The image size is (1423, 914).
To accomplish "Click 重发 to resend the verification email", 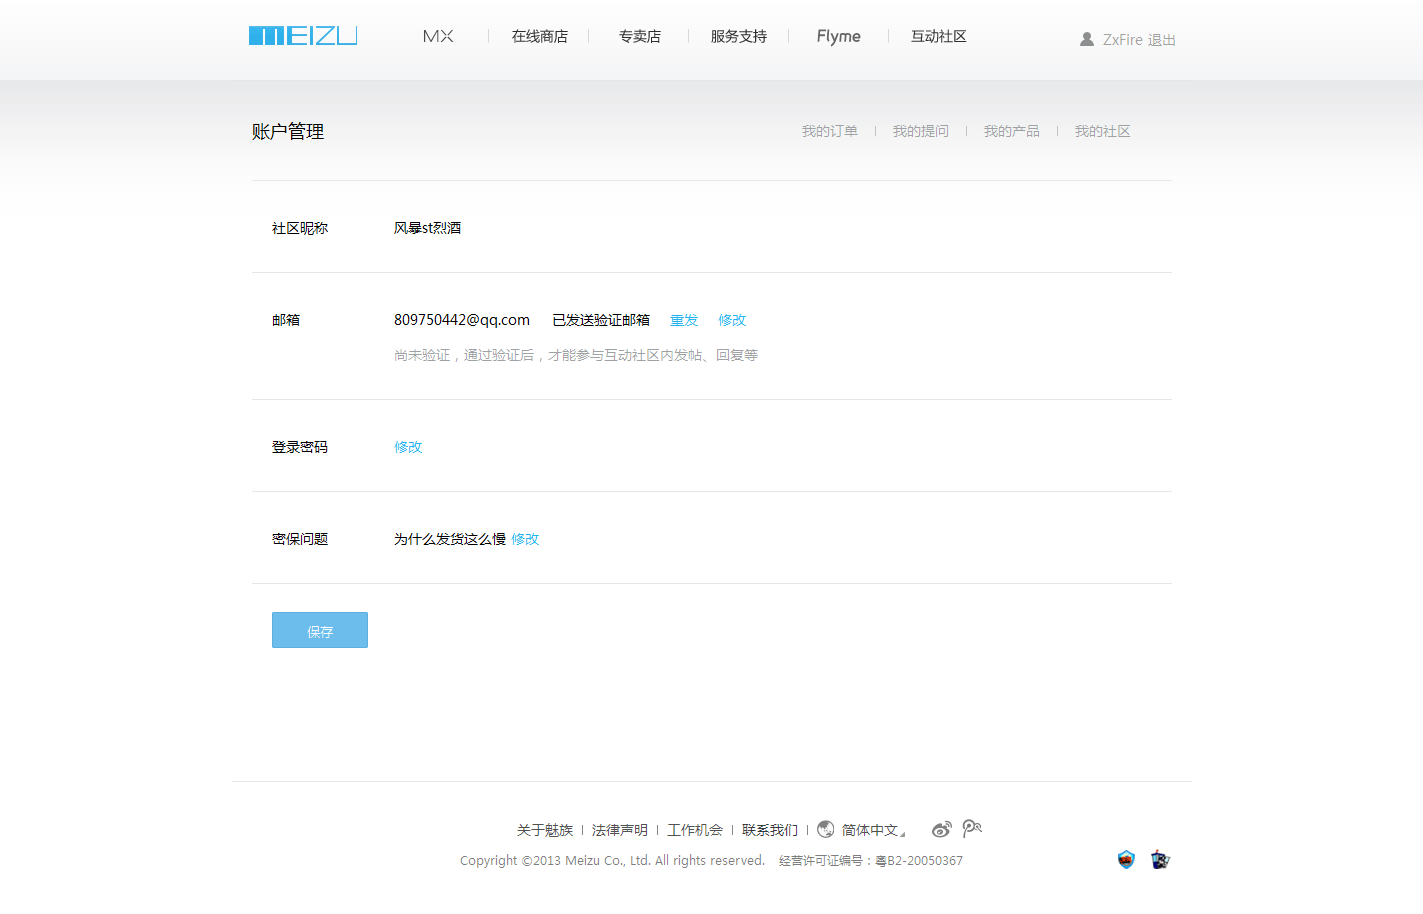I will pos(683,319).
